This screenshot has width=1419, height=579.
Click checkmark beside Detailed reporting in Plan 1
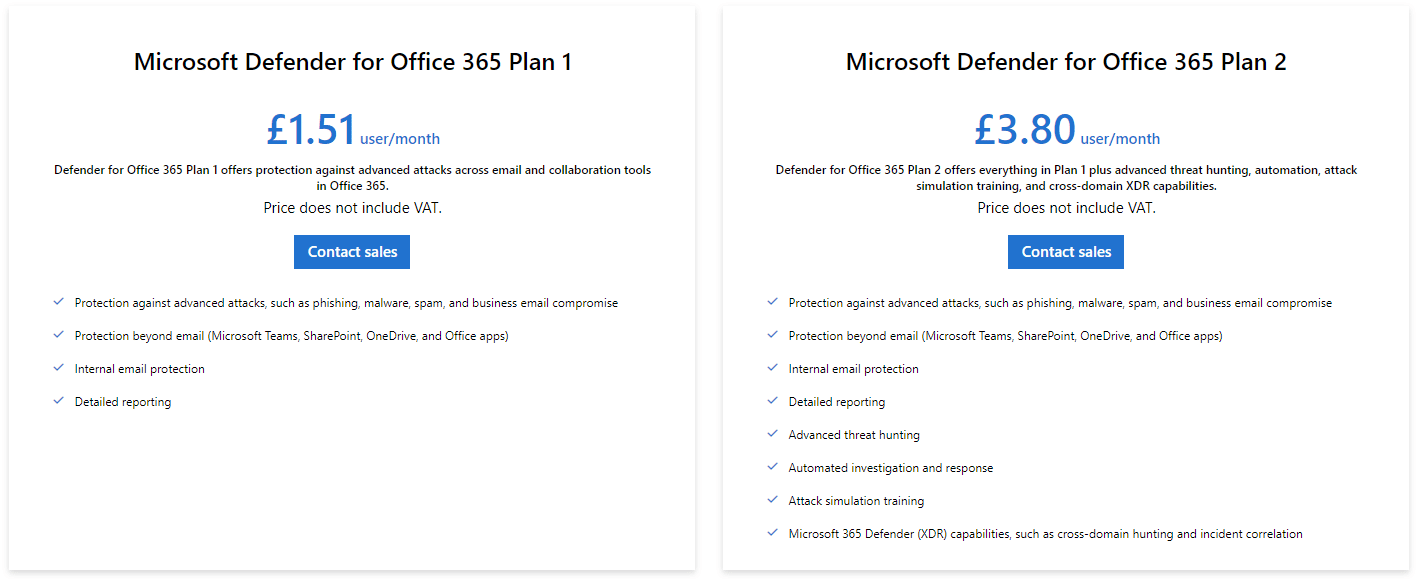coord(59,401)
